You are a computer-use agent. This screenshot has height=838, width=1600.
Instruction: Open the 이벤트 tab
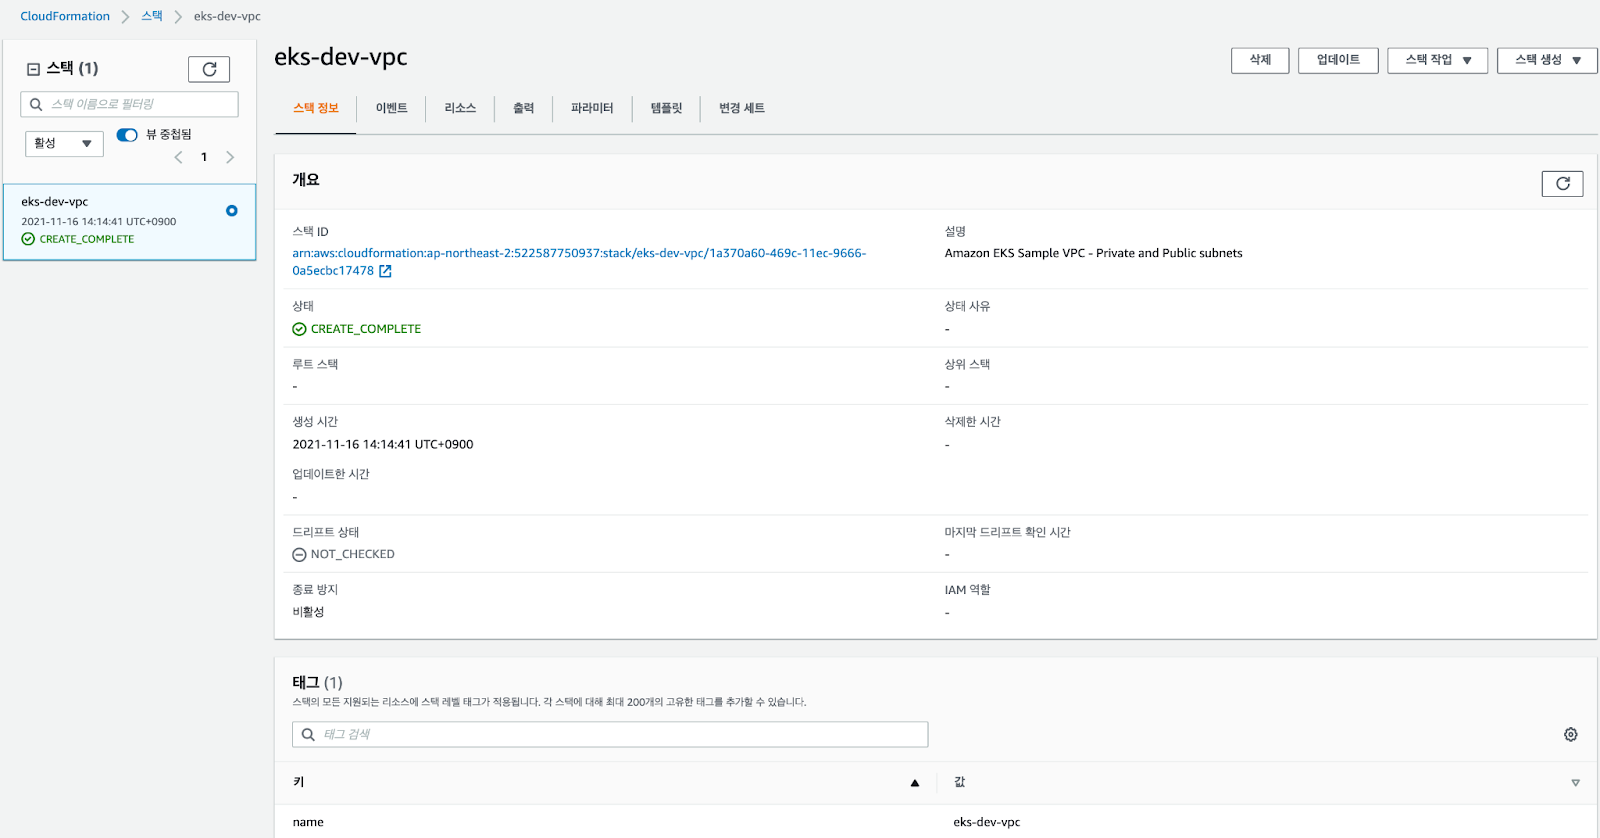click(391, 108)
